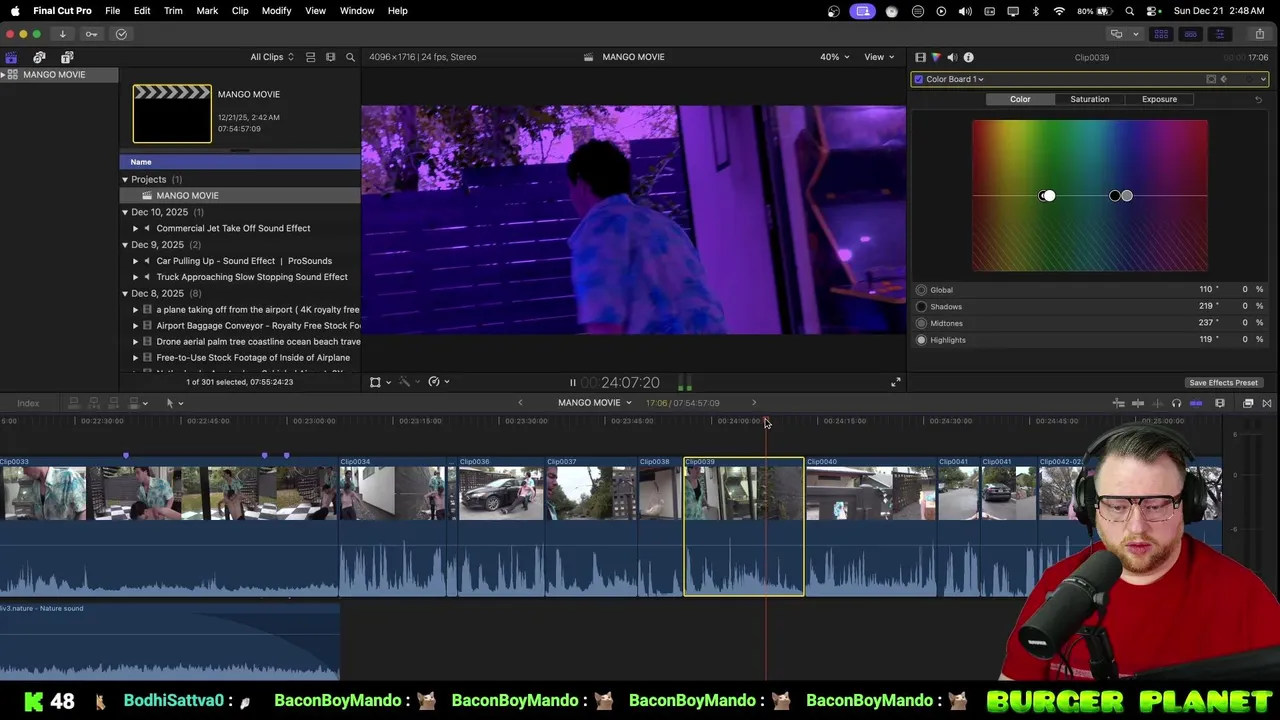
Task: Collapse the Dec 9, 2025 group
Action: (x=125, y=245)
